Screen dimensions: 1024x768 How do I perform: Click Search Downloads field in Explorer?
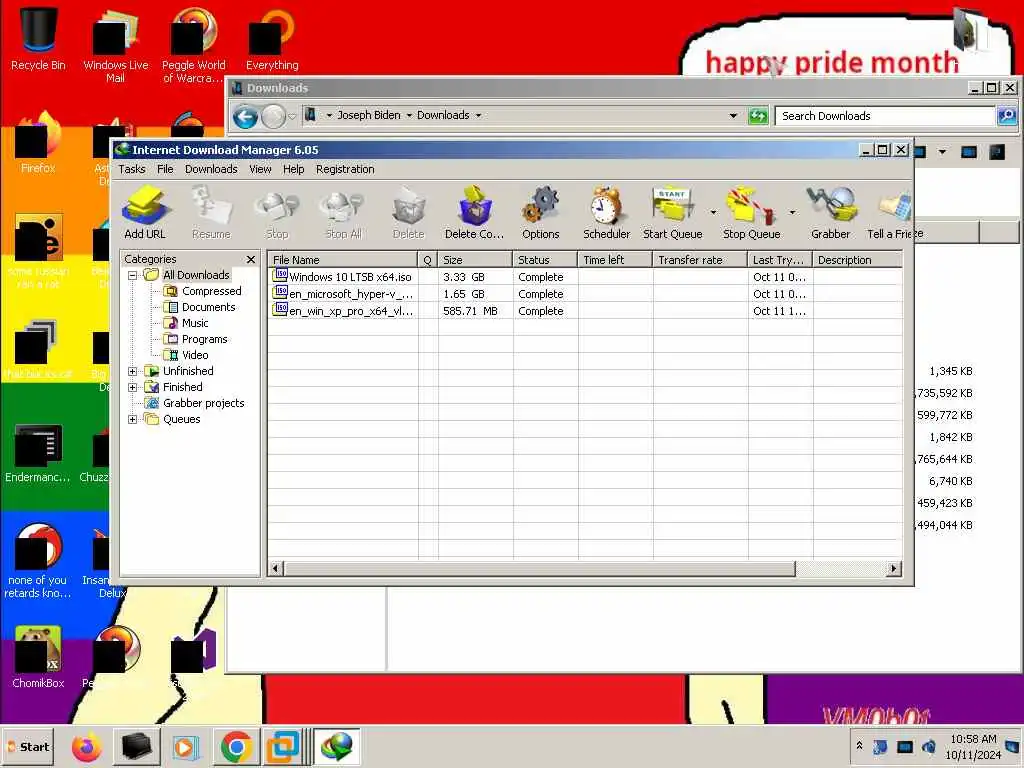tap(885, 116)
